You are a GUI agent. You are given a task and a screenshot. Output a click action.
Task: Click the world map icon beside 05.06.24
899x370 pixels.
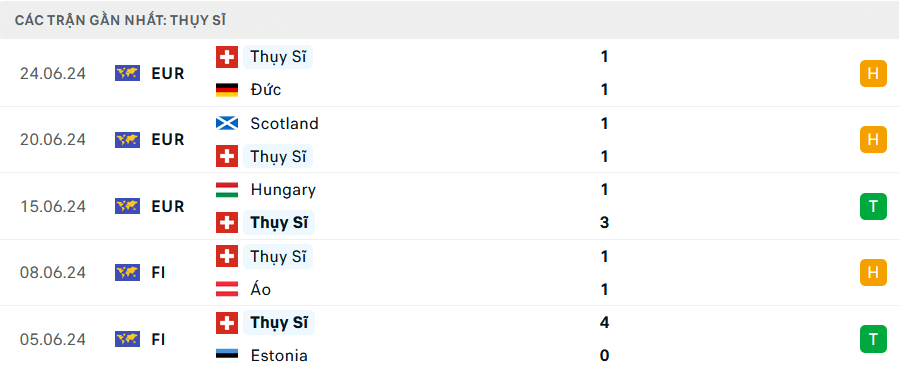[x=127, y=339]
